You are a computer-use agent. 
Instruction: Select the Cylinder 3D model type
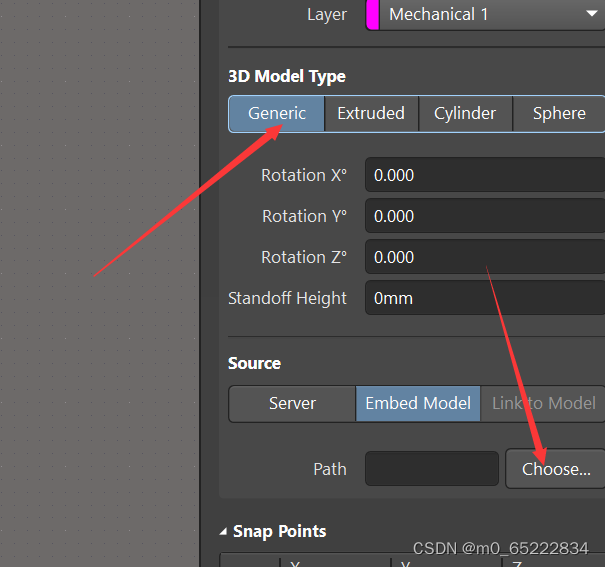(465, 114)
